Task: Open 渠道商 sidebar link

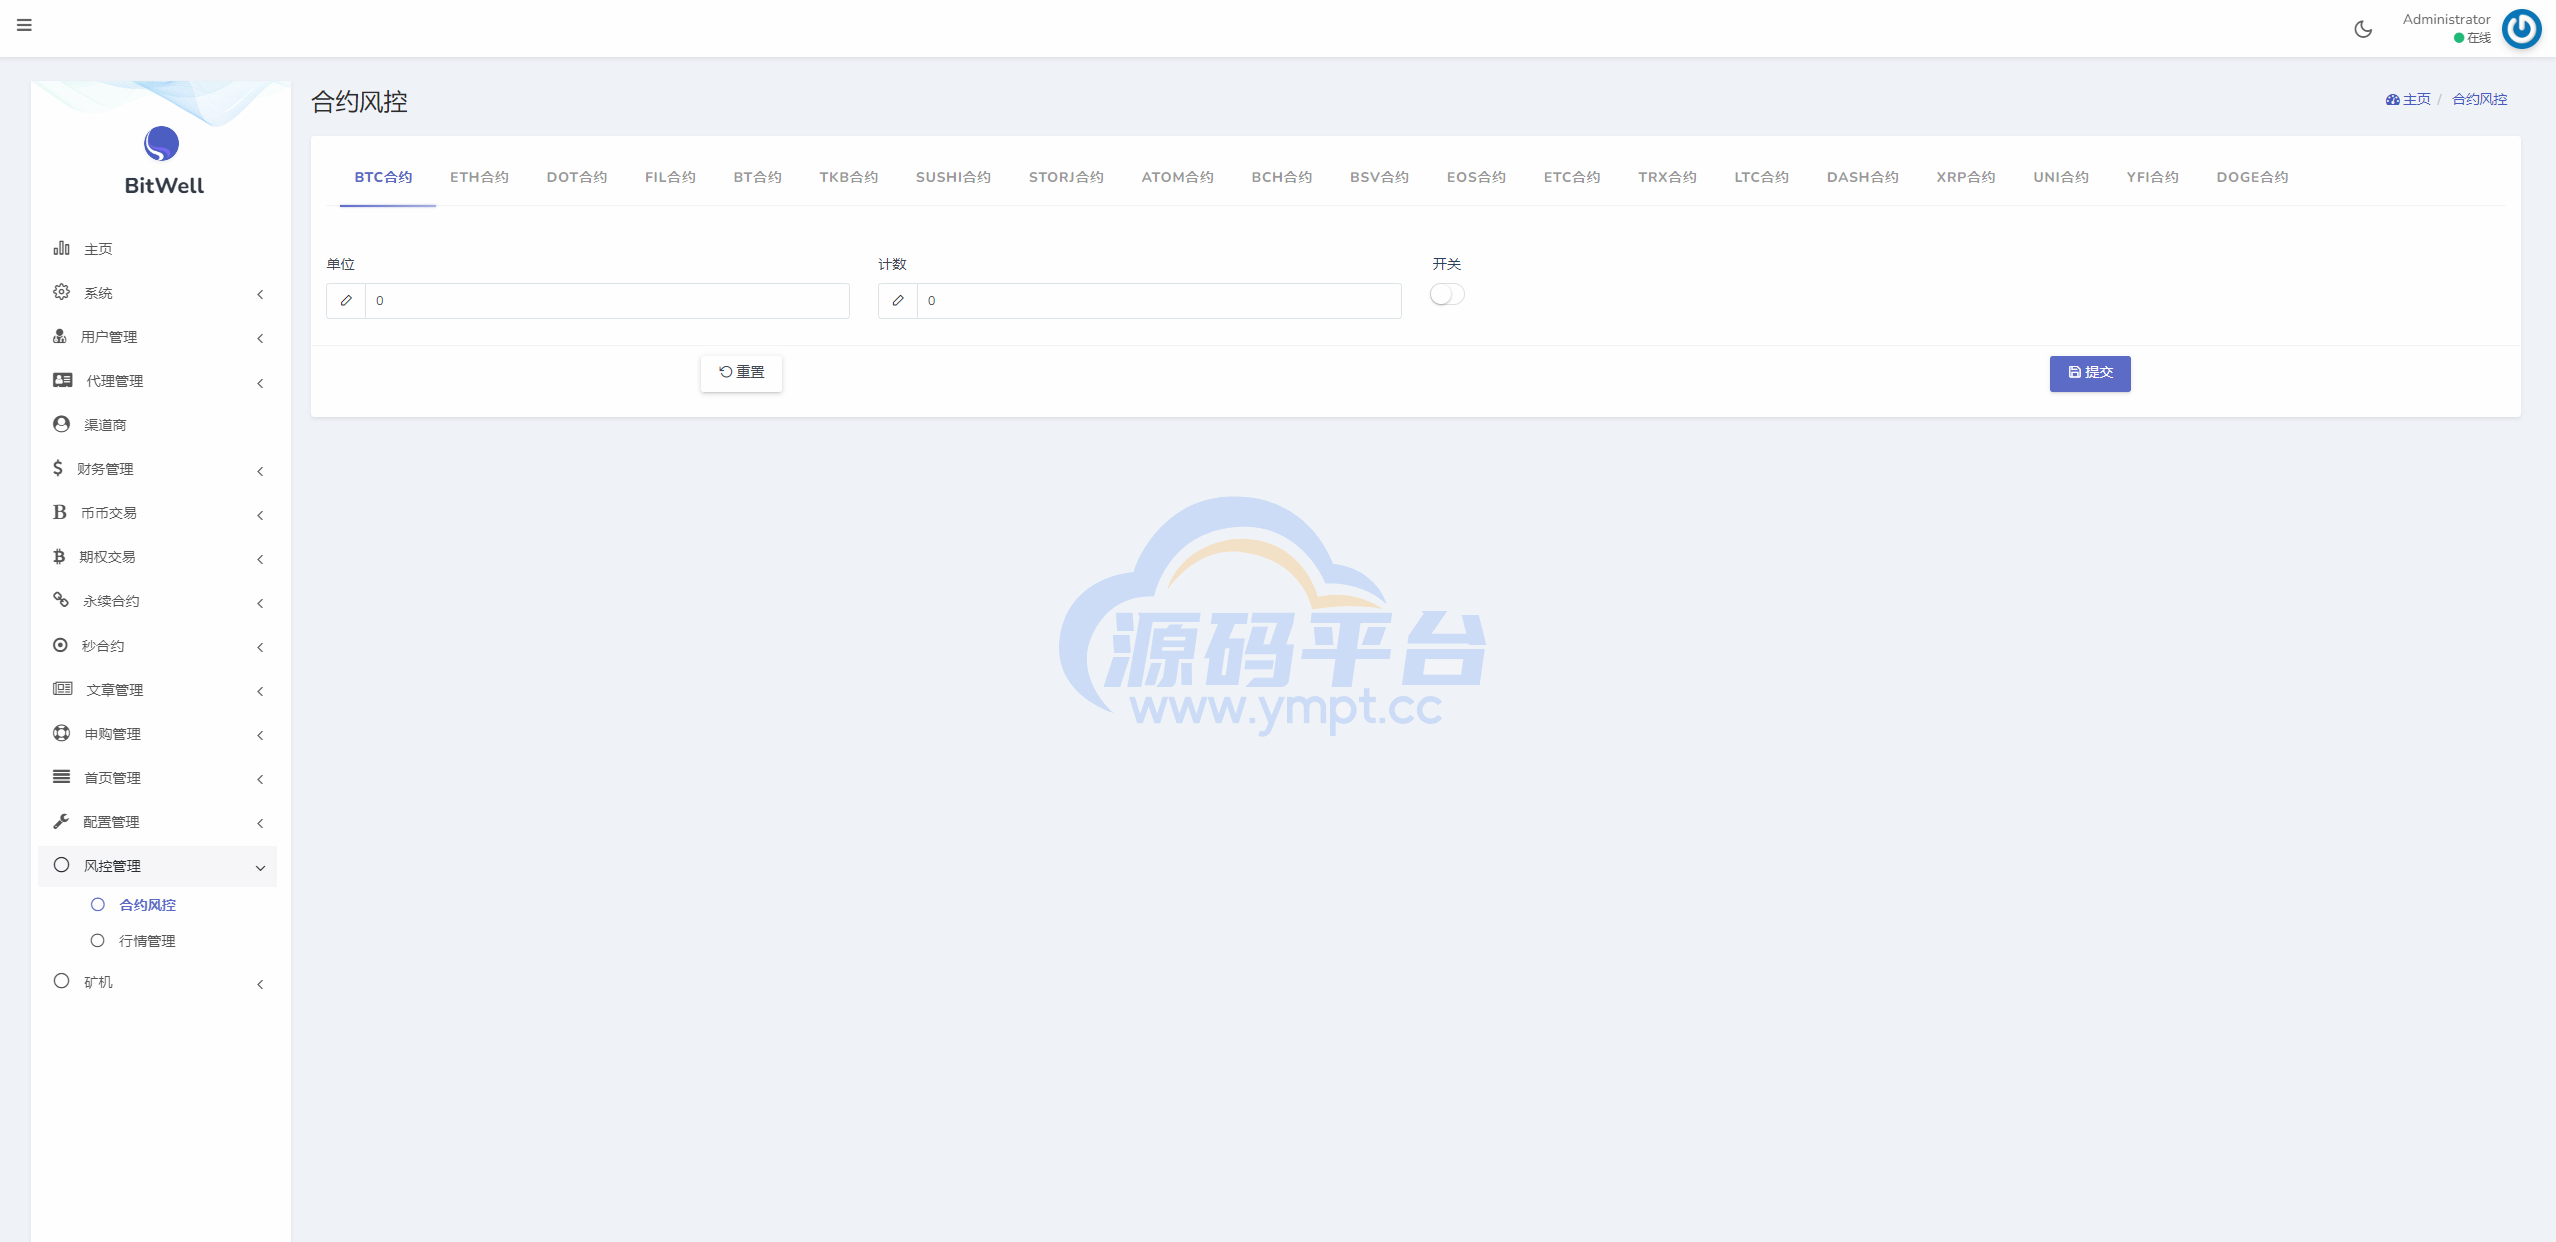Action: tap(105, 425)
